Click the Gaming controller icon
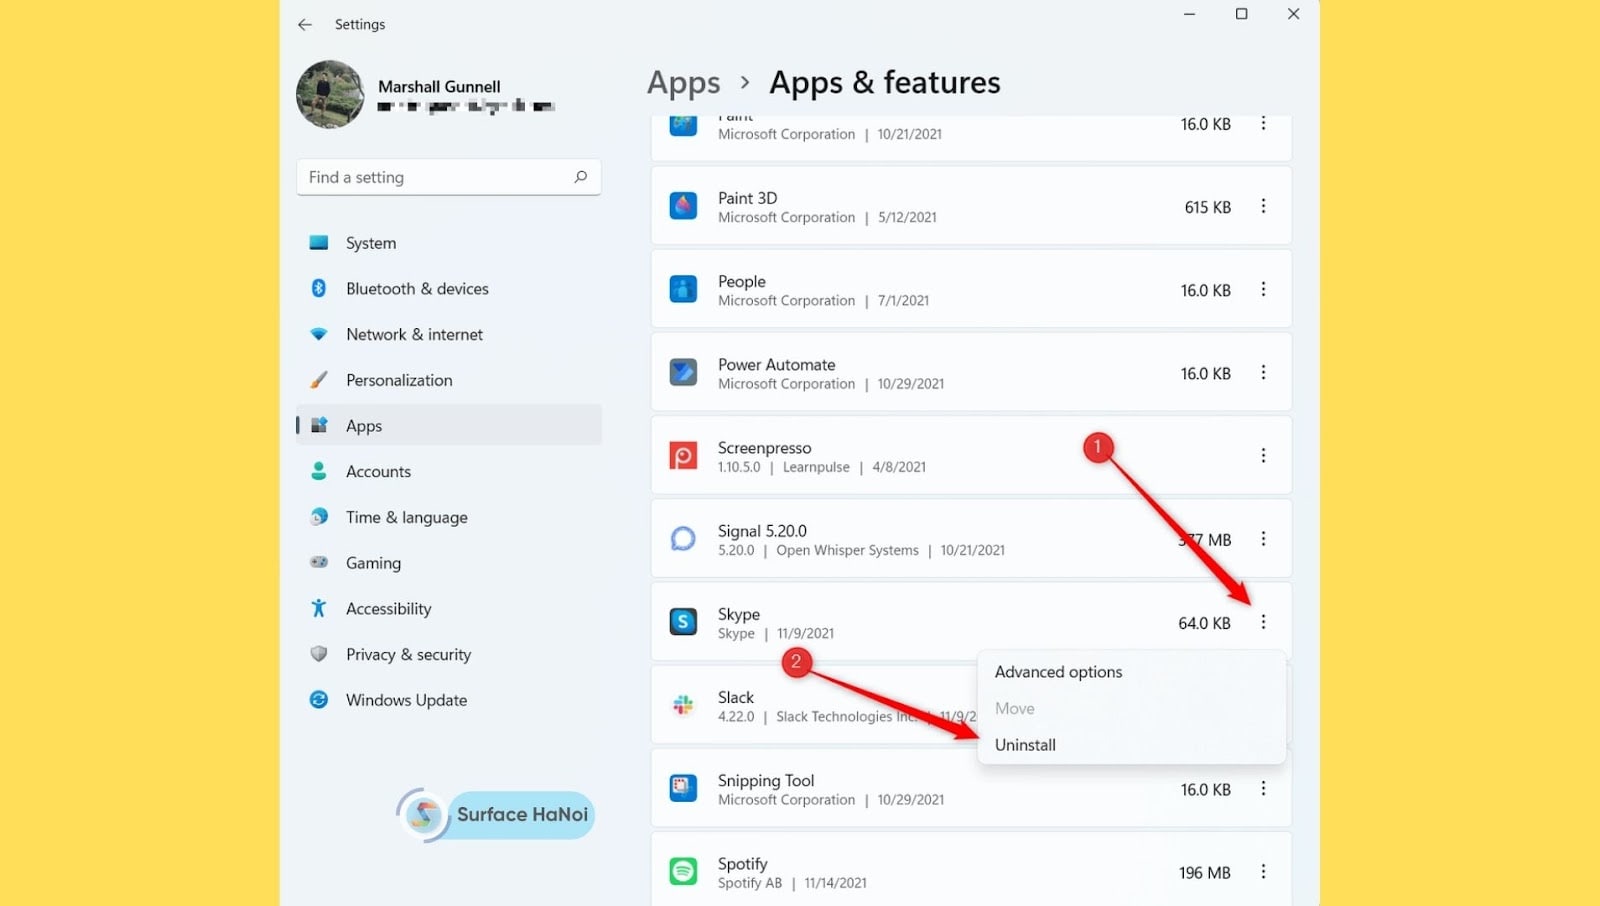The height and width of the screenshot is (906, 1600). 319,562
